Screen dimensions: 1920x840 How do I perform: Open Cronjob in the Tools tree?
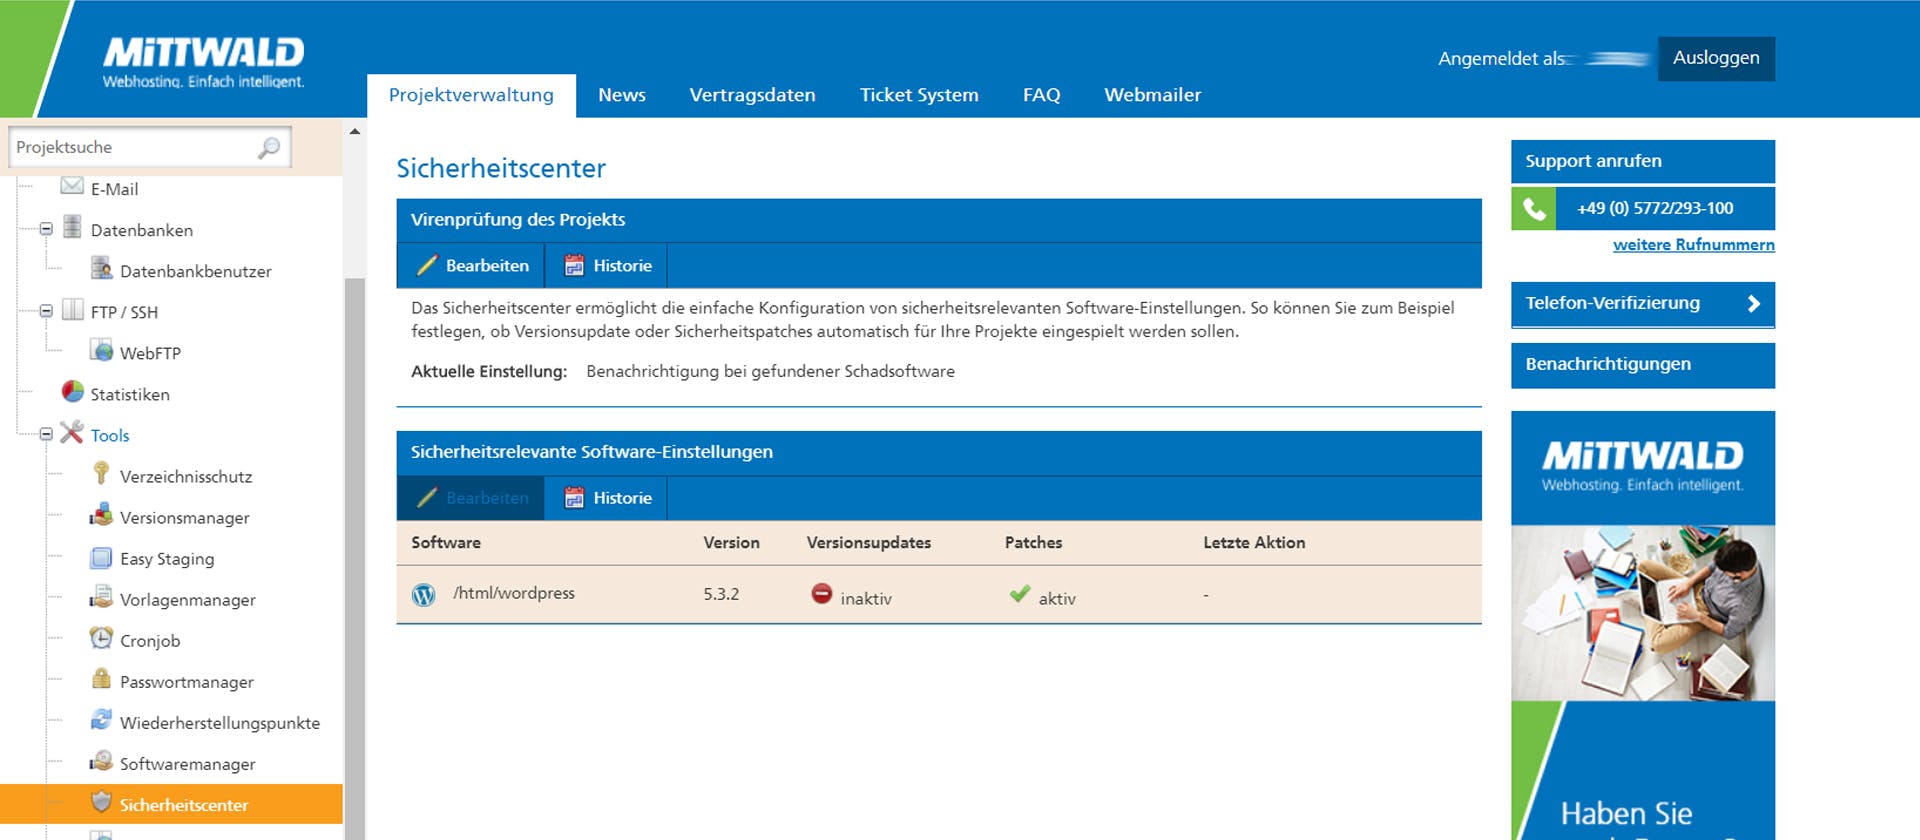coord(150,641)
